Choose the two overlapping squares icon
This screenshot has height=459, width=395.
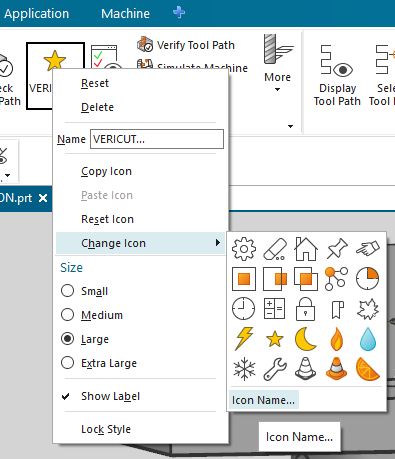point(306,279)
